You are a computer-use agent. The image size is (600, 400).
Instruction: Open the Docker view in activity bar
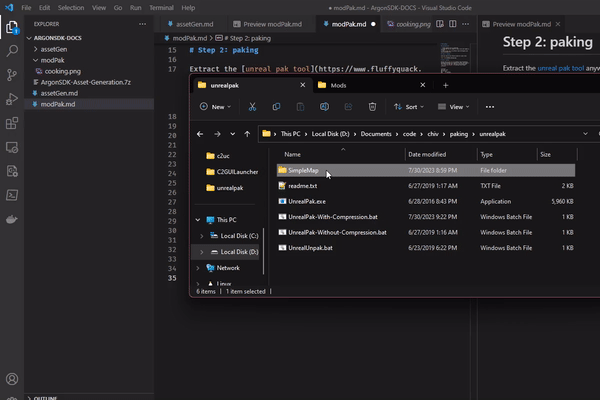point(12,219)
